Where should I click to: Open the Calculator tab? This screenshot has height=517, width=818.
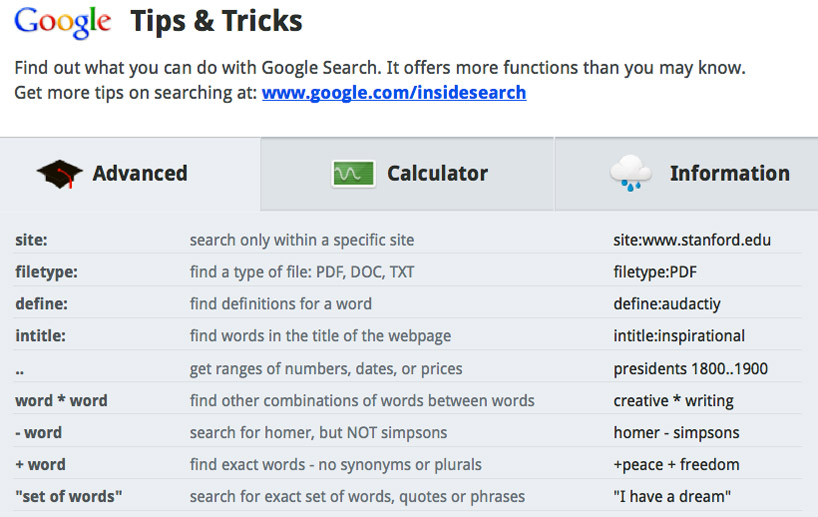point(437,174)
